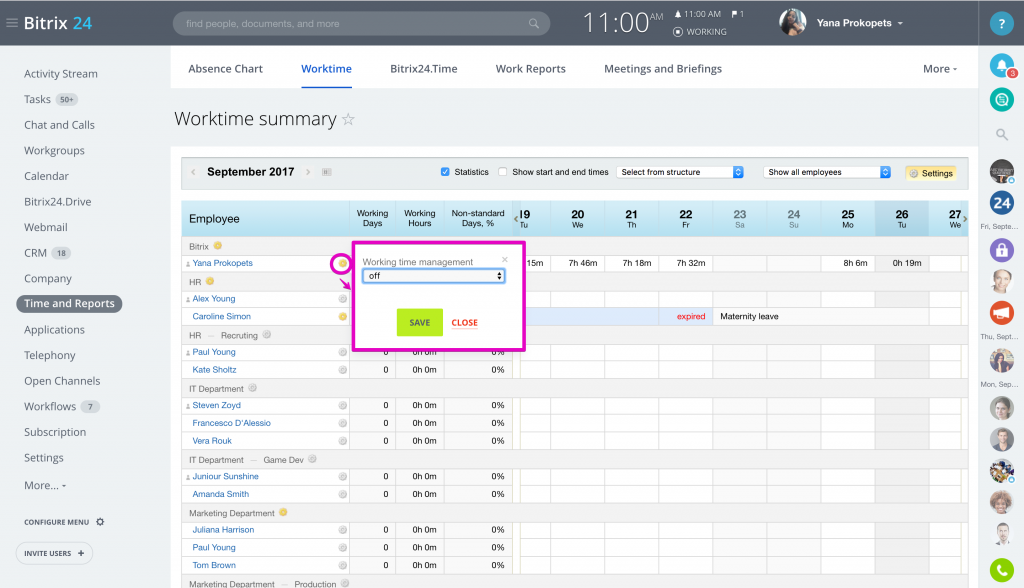The image size is (1024, 588).
Task: Open Telephony in the left menu
Action: (50, 355)
